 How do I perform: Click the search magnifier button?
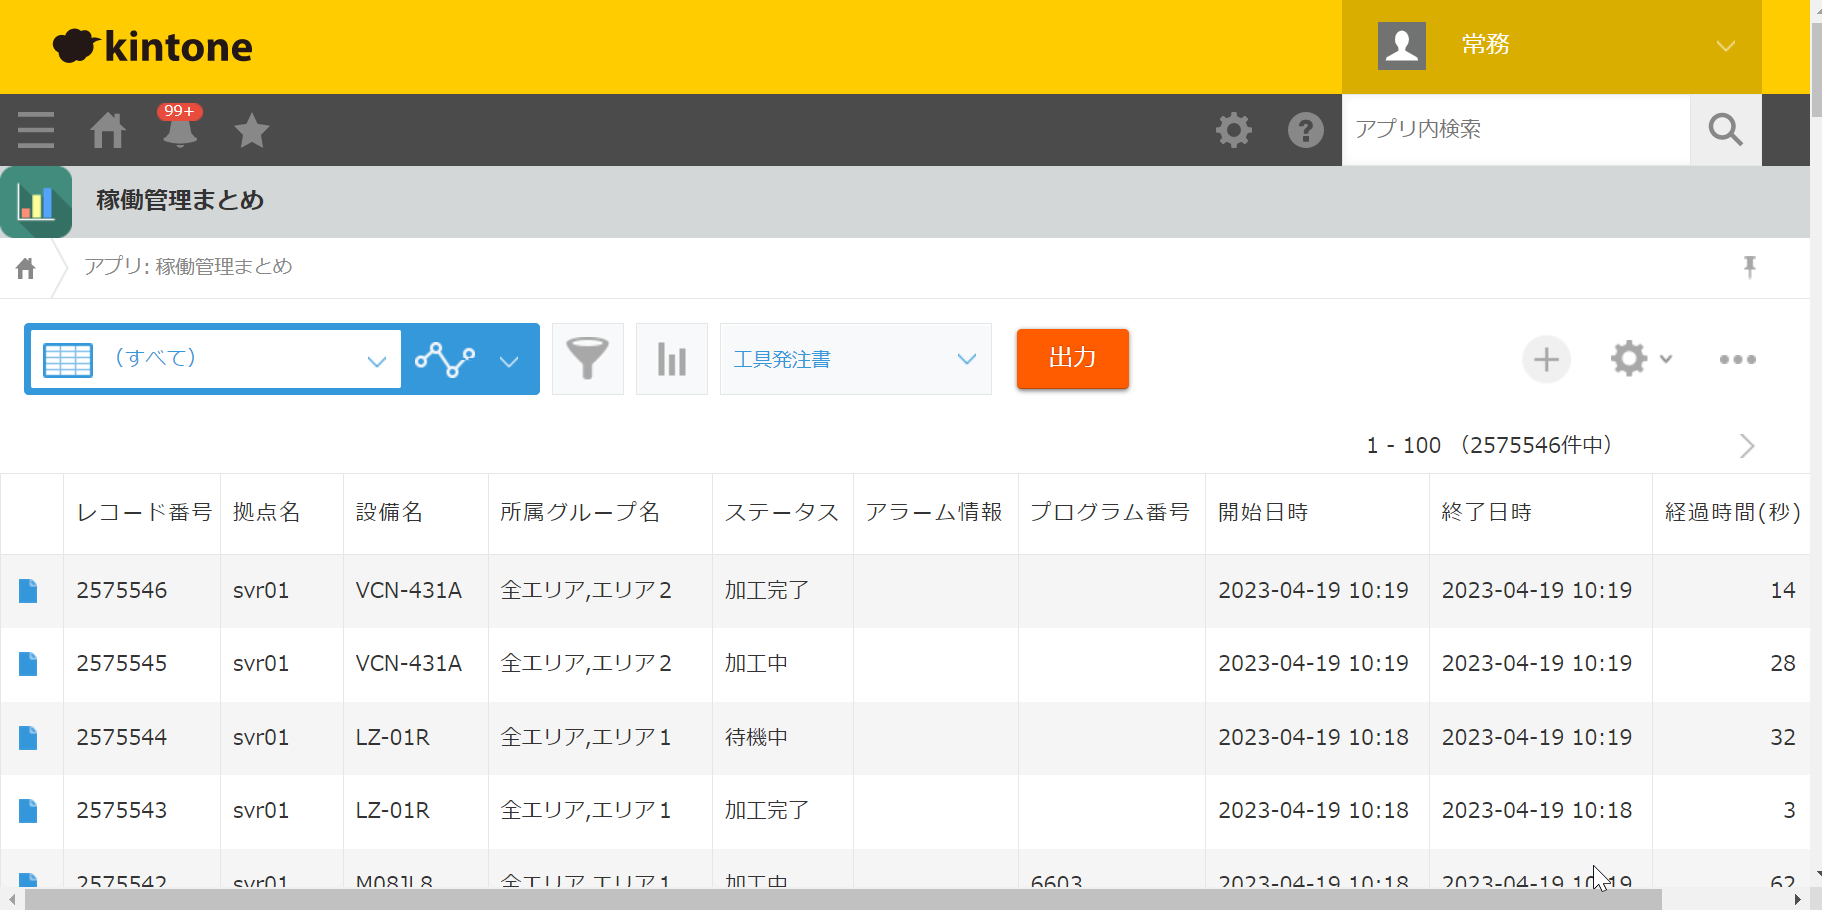[1725, 130]
